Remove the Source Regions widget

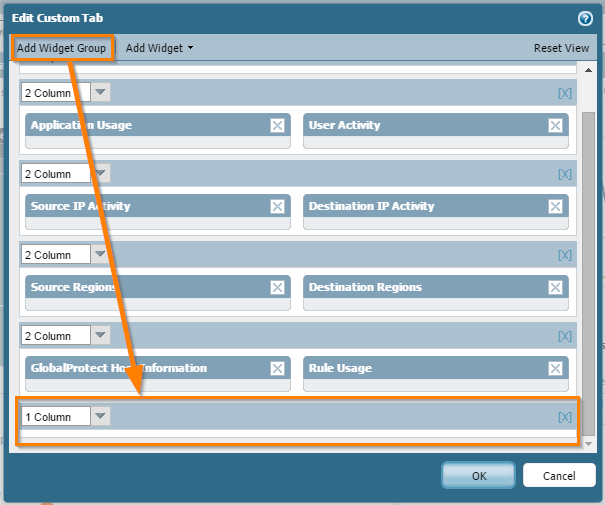coord(277,287)
